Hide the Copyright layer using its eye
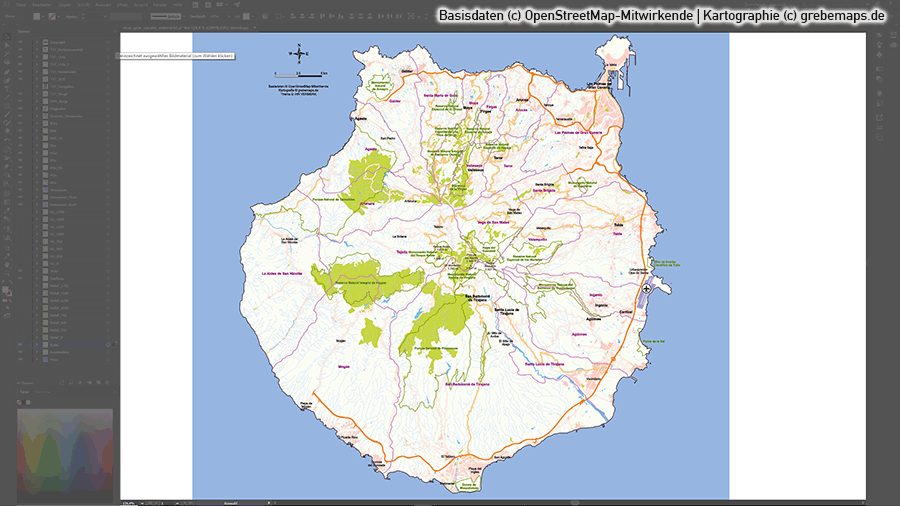This screenshot has height=506, width=900. [x=22, y=42]
